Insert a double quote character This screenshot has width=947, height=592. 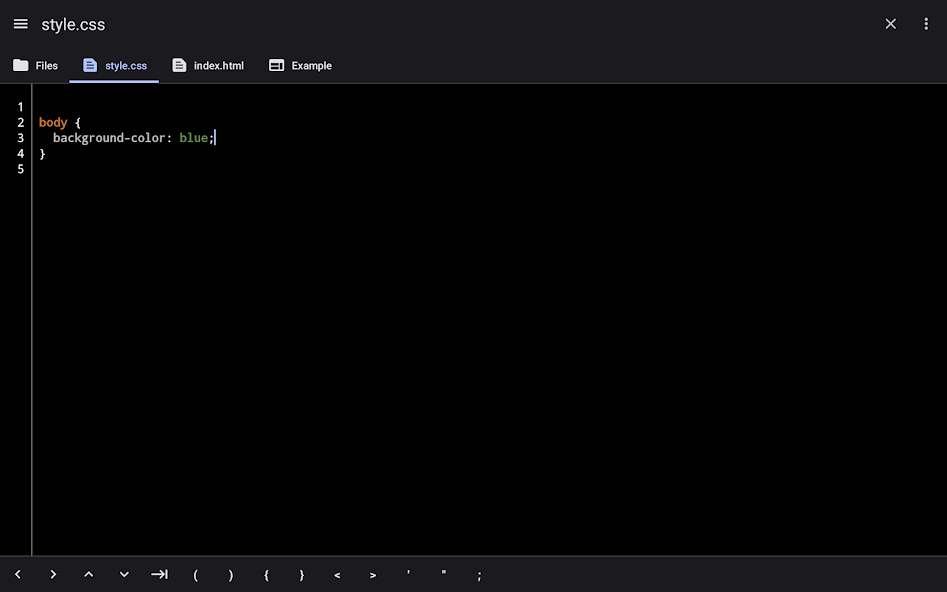(x=444, y=573)
